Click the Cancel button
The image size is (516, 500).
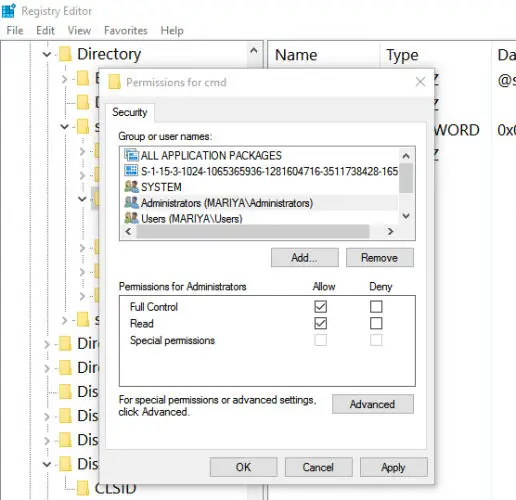click(x=318, y=467)
